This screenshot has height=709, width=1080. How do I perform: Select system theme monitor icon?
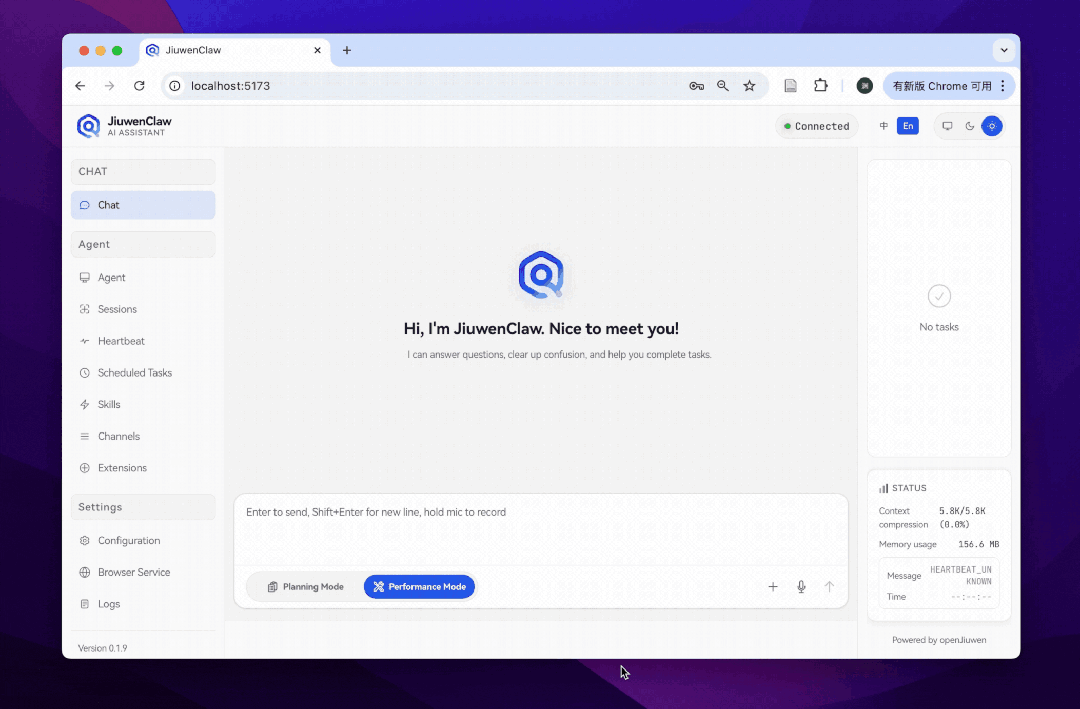pyautogui.click(x=948, y=126)
